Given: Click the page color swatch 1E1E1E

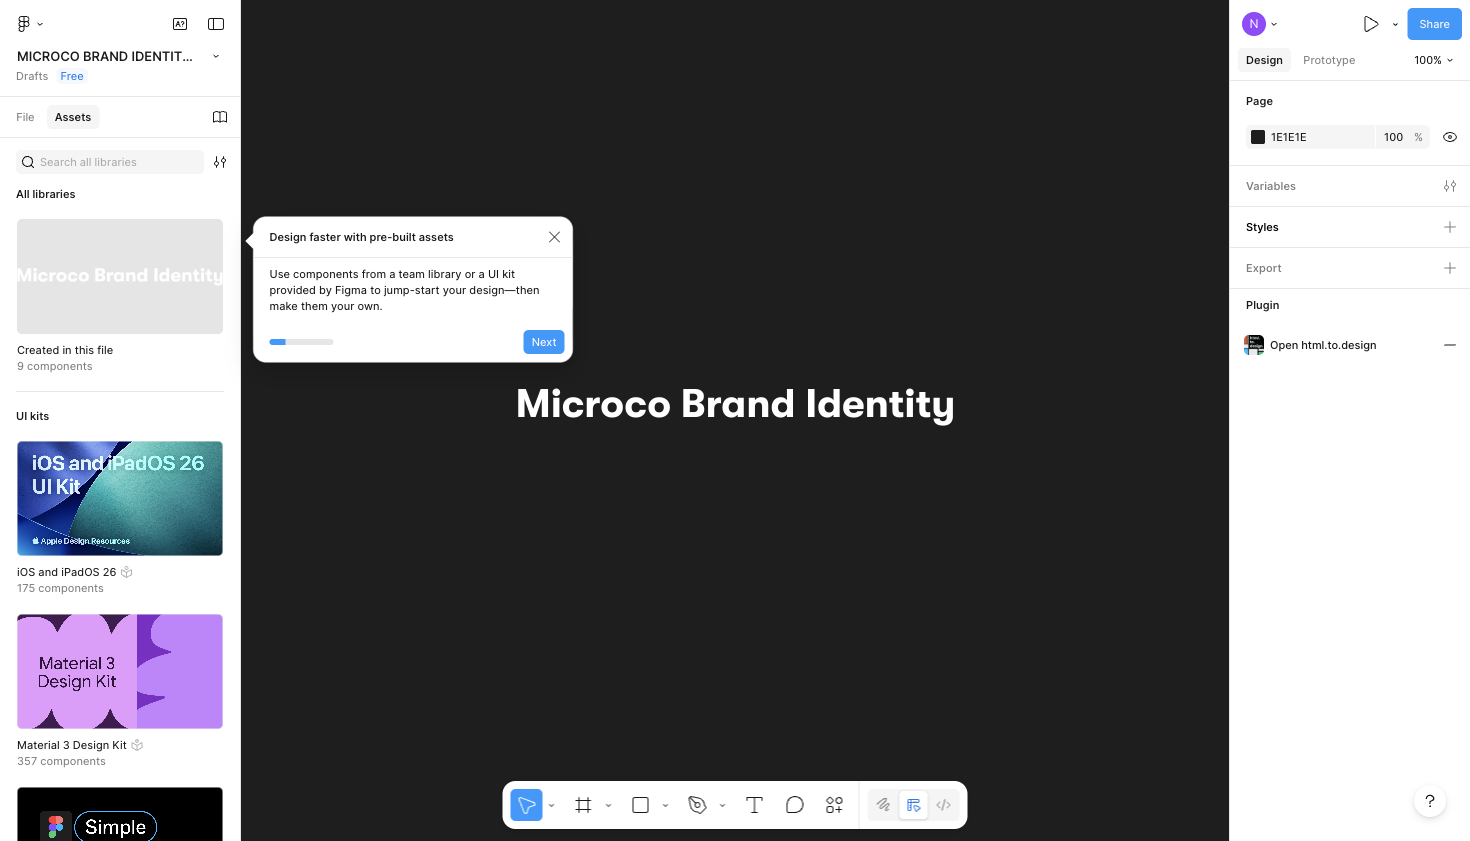Looking at the screenshot, I should pos(1258,137).
